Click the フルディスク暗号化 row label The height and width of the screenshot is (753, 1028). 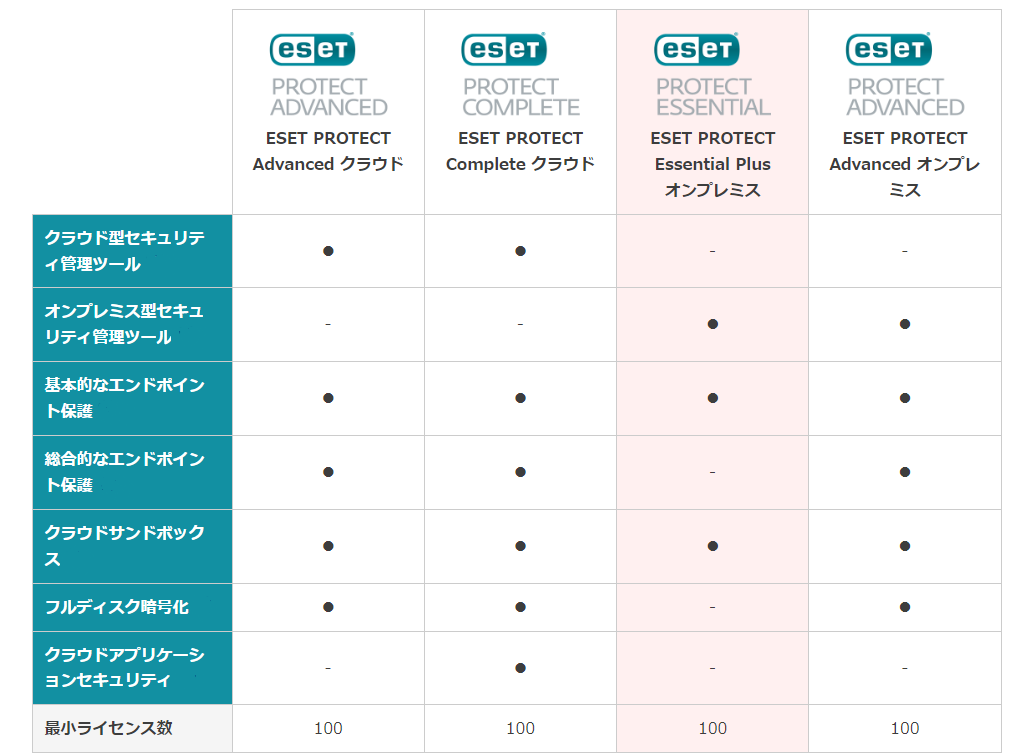(x=132, y=608)
